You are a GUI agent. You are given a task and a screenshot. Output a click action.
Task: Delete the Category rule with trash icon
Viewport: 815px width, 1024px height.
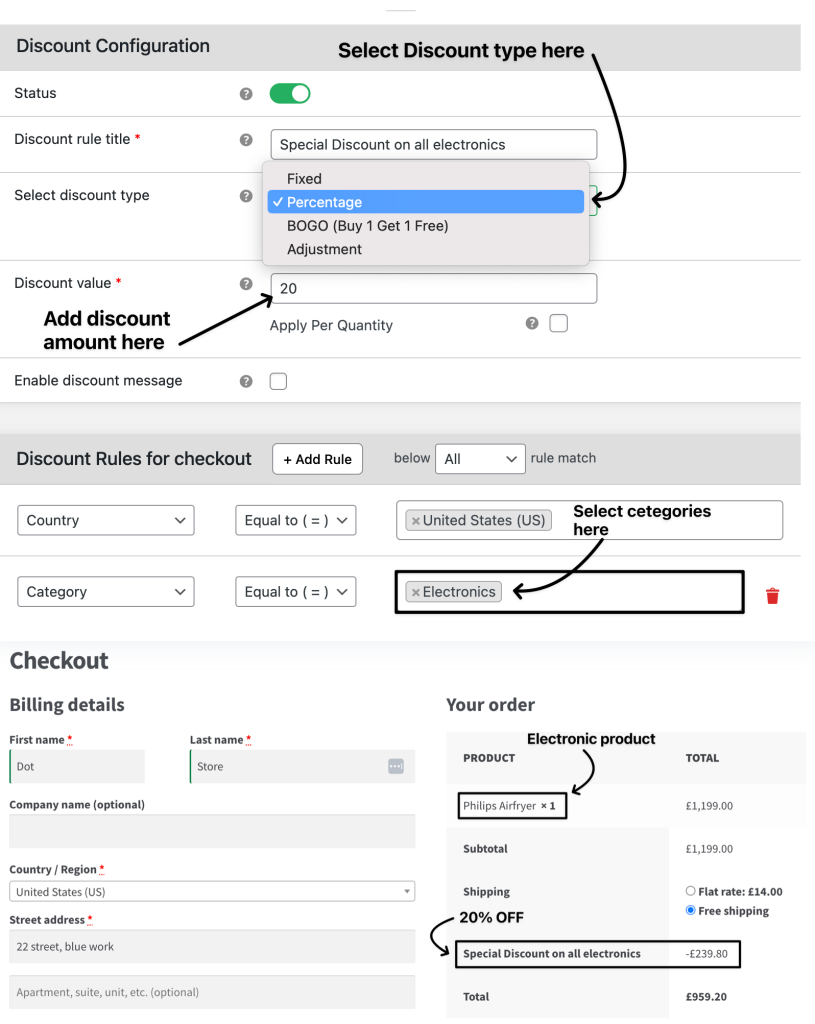(773, 596)
